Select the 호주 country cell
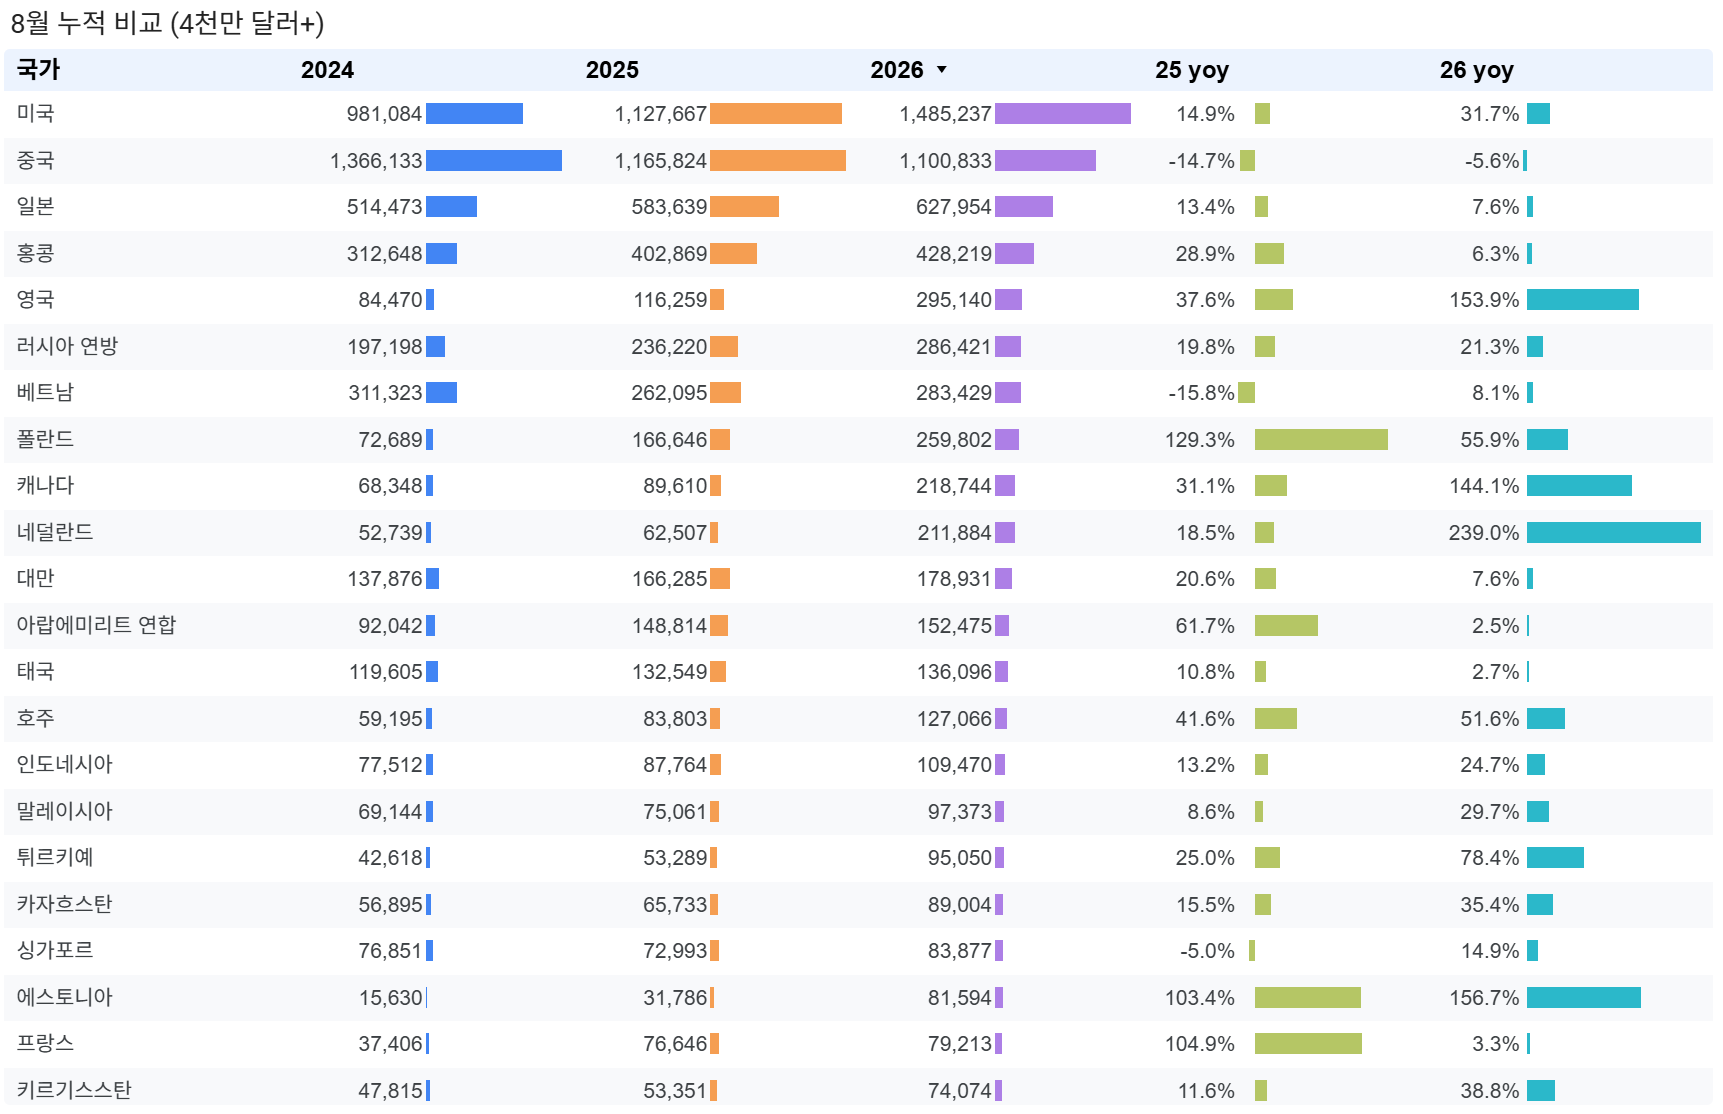The image size is (1723, 1114). [x=36, y=718]
